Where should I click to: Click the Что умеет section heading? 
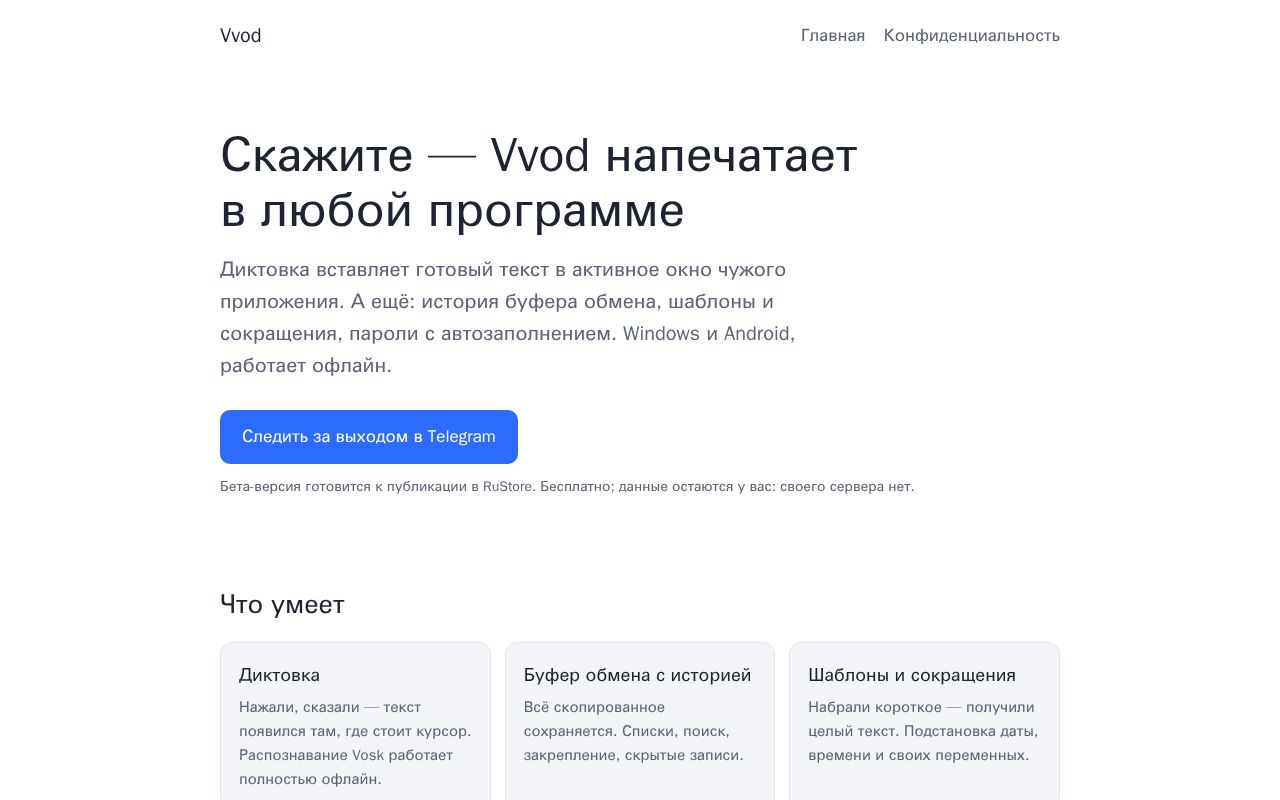pos(282,605)
